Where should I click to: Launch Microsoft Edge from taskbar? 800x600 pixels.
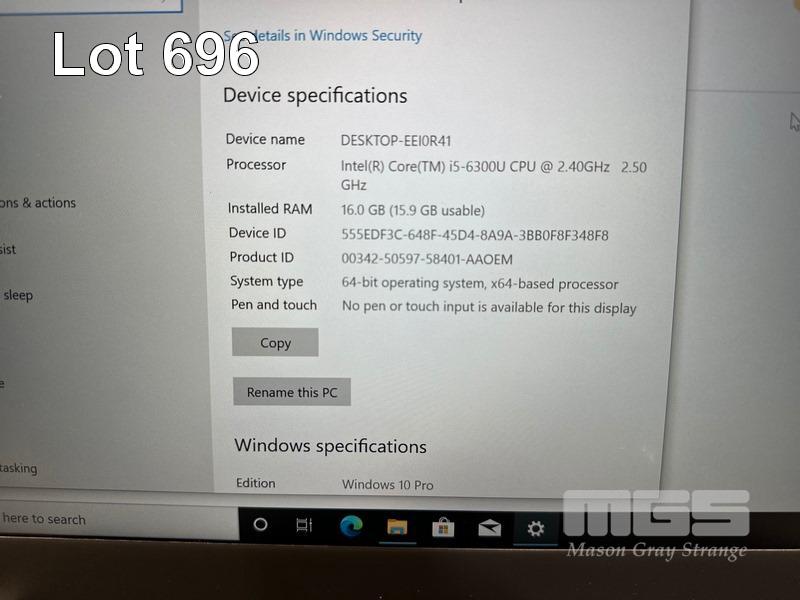[x=351, y=526]
